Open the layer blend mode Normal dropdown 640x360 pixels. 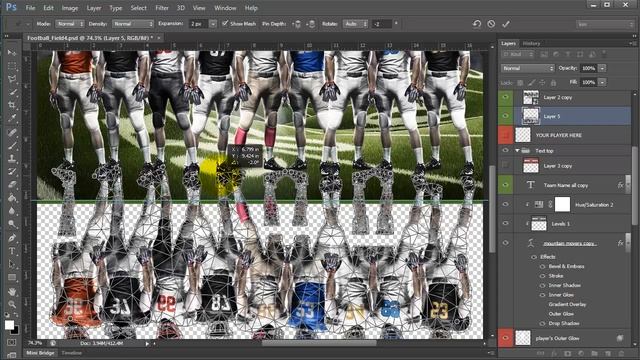click(527, 68)
